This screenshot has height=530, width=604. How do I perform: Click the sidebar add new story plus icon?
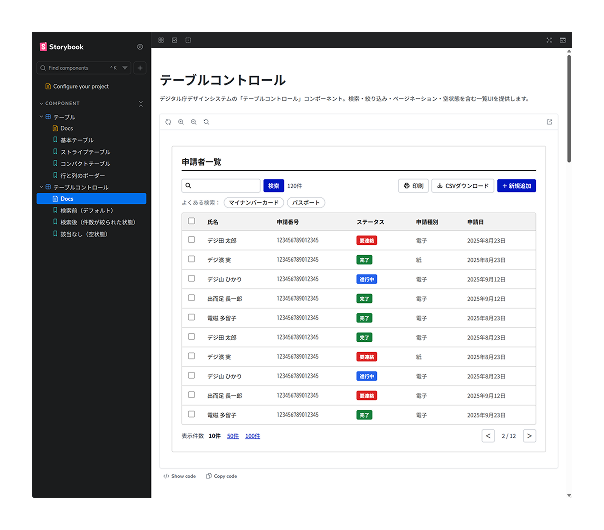pyautogui.click(x=140, y=68)
